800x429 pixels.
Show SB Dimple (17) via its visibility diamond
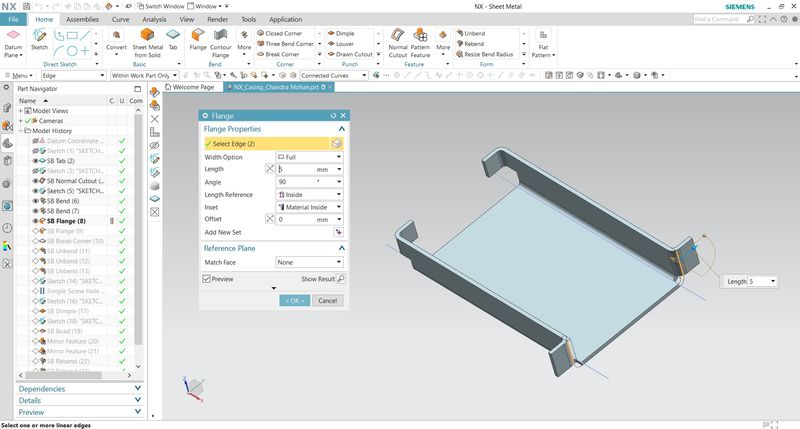coord(35,311)
